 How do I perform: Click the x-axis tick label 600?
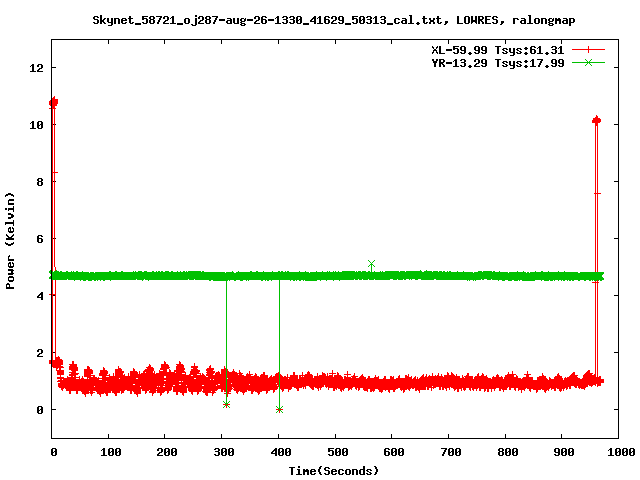point(393,452)
